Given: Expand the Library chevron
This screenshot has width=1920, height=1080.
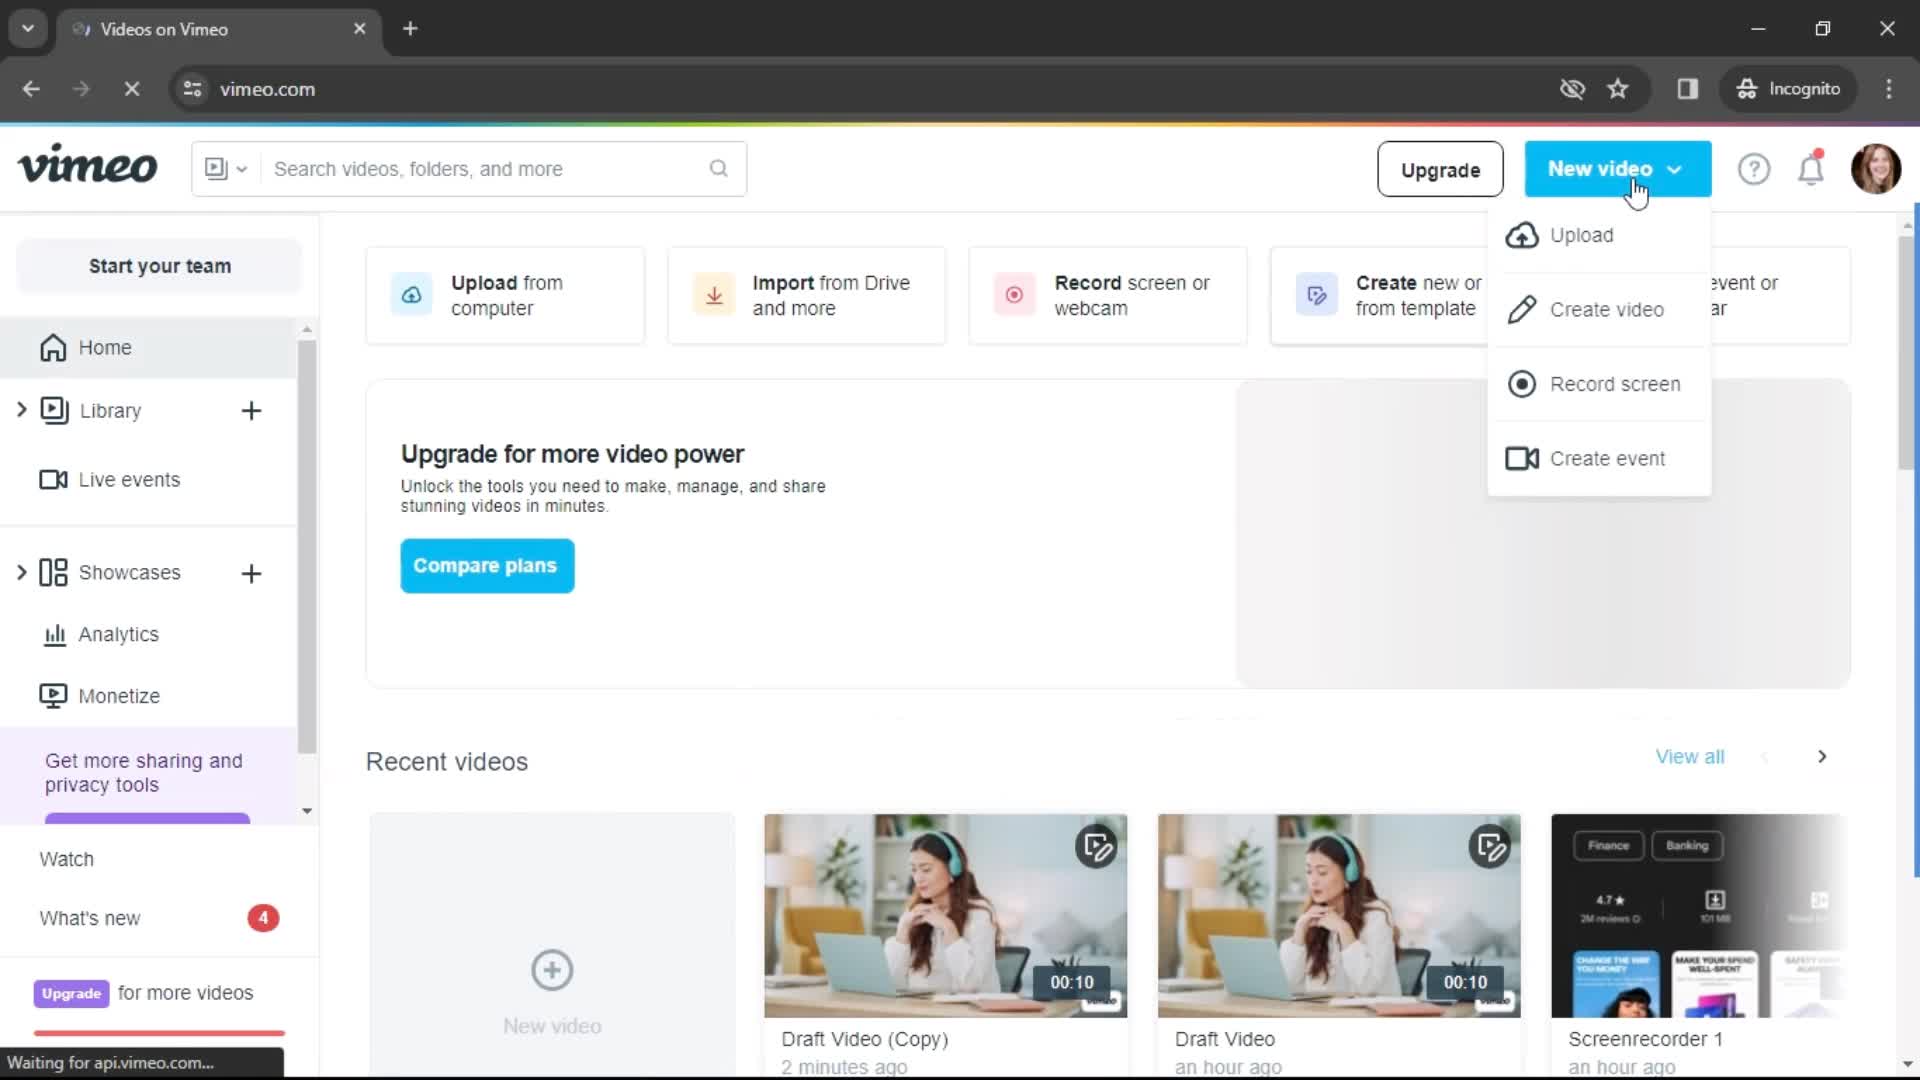Looking at the screenshot, I should pos(21,410).
